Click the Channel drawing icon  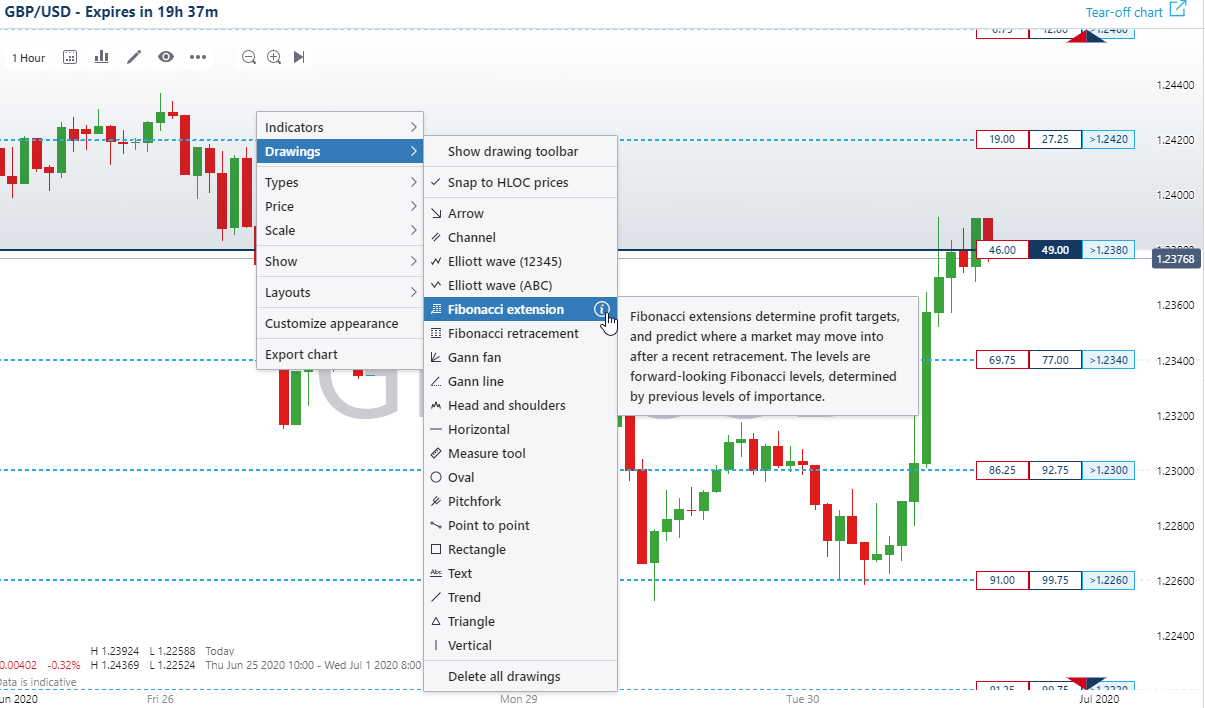[435, 237]
